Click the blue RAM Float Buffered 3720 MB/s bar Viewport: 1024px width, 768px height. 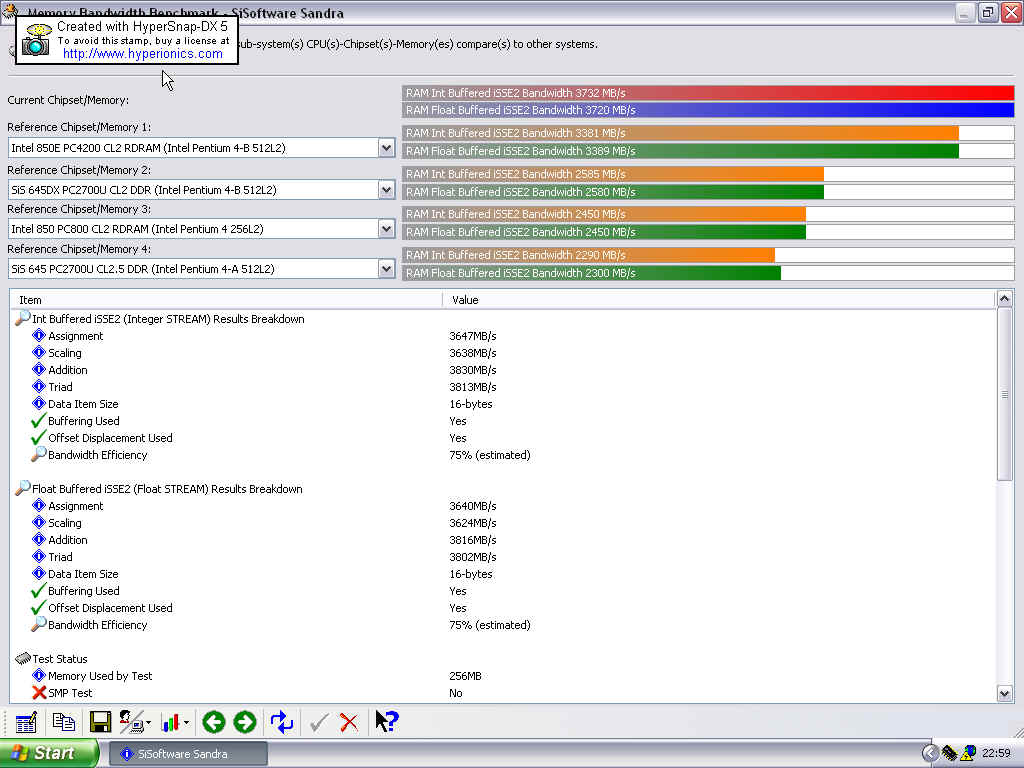coord(708,110)
